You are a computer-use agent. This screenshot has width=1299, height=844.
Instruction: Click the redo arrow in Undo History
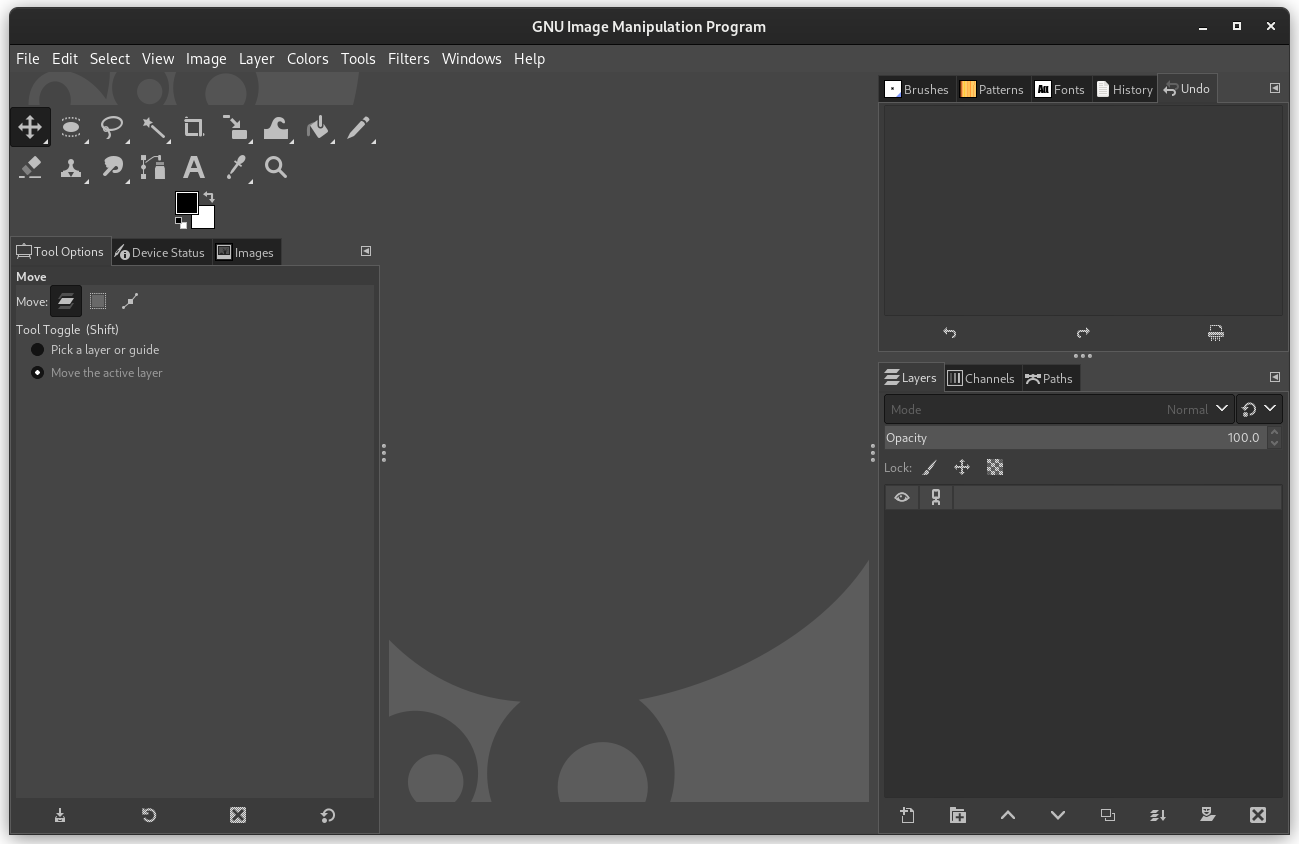point(1083,333)
